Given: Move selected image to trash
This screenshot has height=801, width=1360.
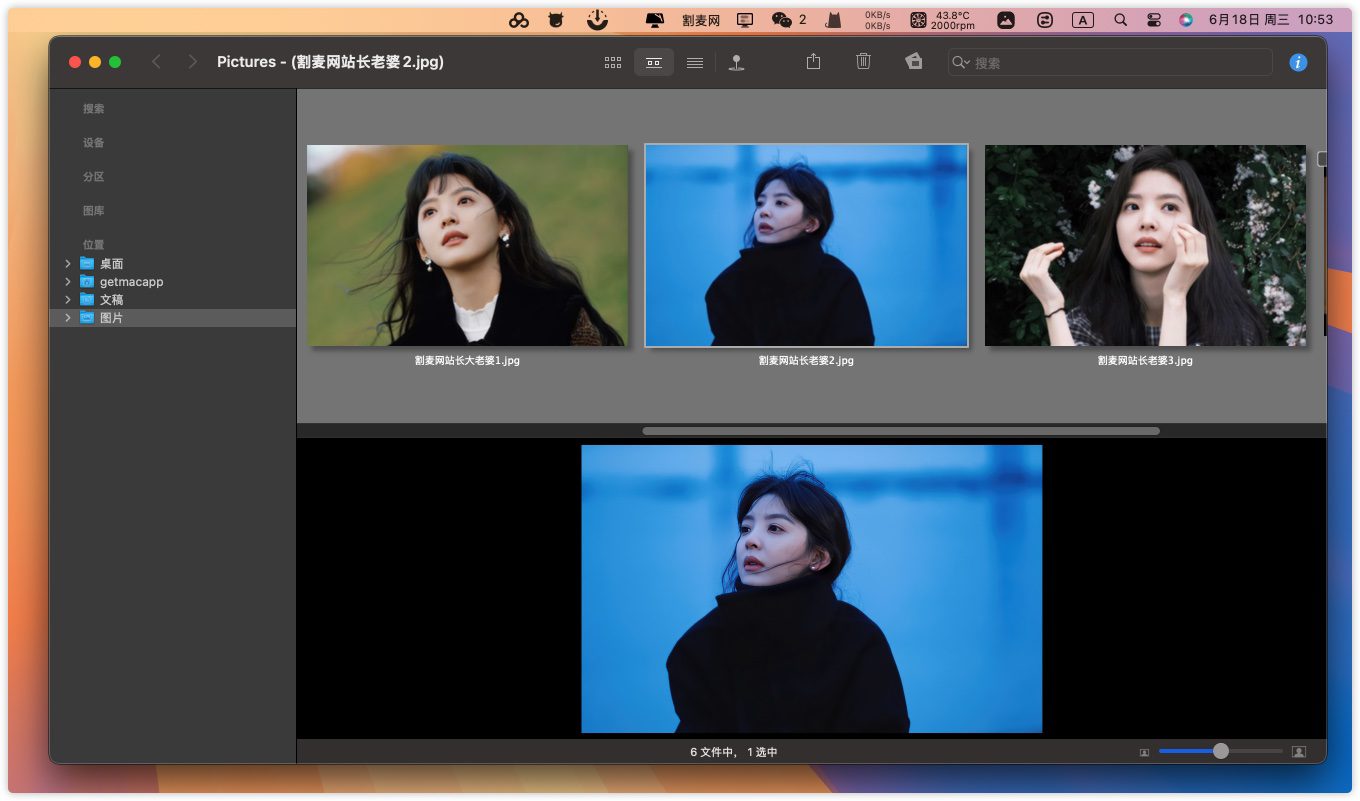Looking at the screenshot, I should pos(863,62).
